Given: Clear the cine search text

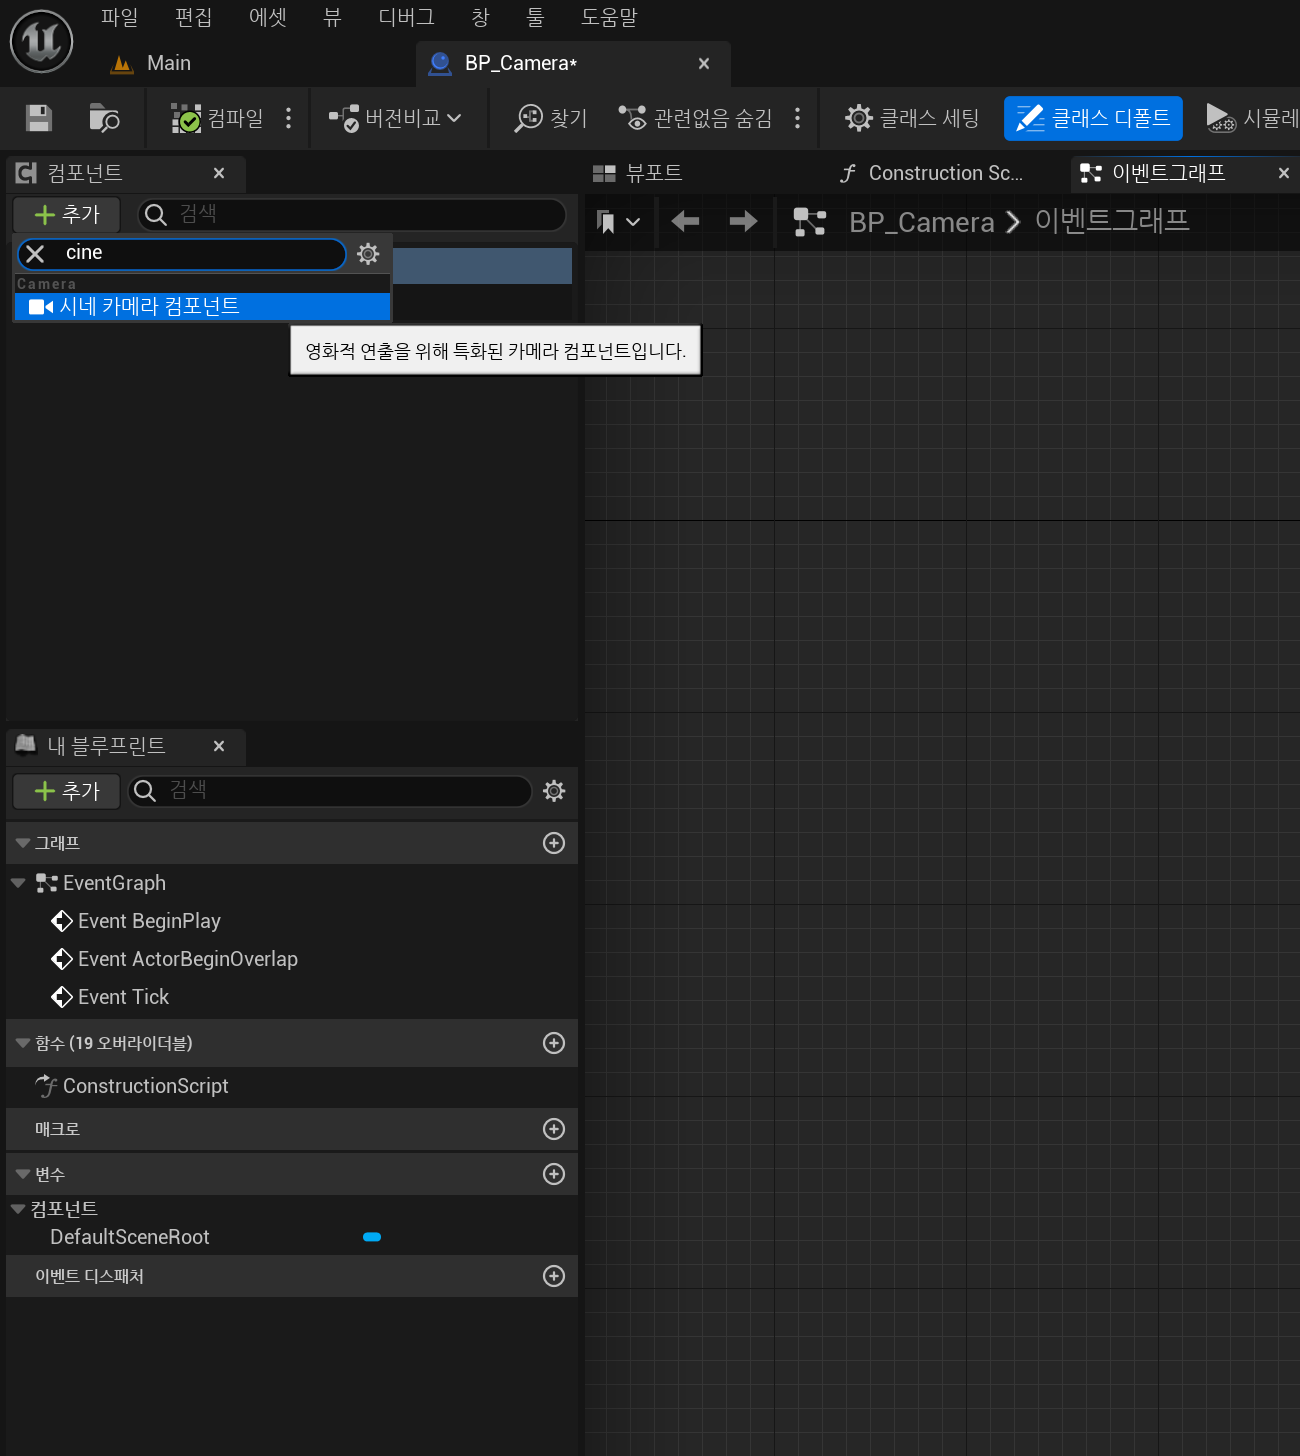Looking at the screenshot, I should [x=35, y=254].
